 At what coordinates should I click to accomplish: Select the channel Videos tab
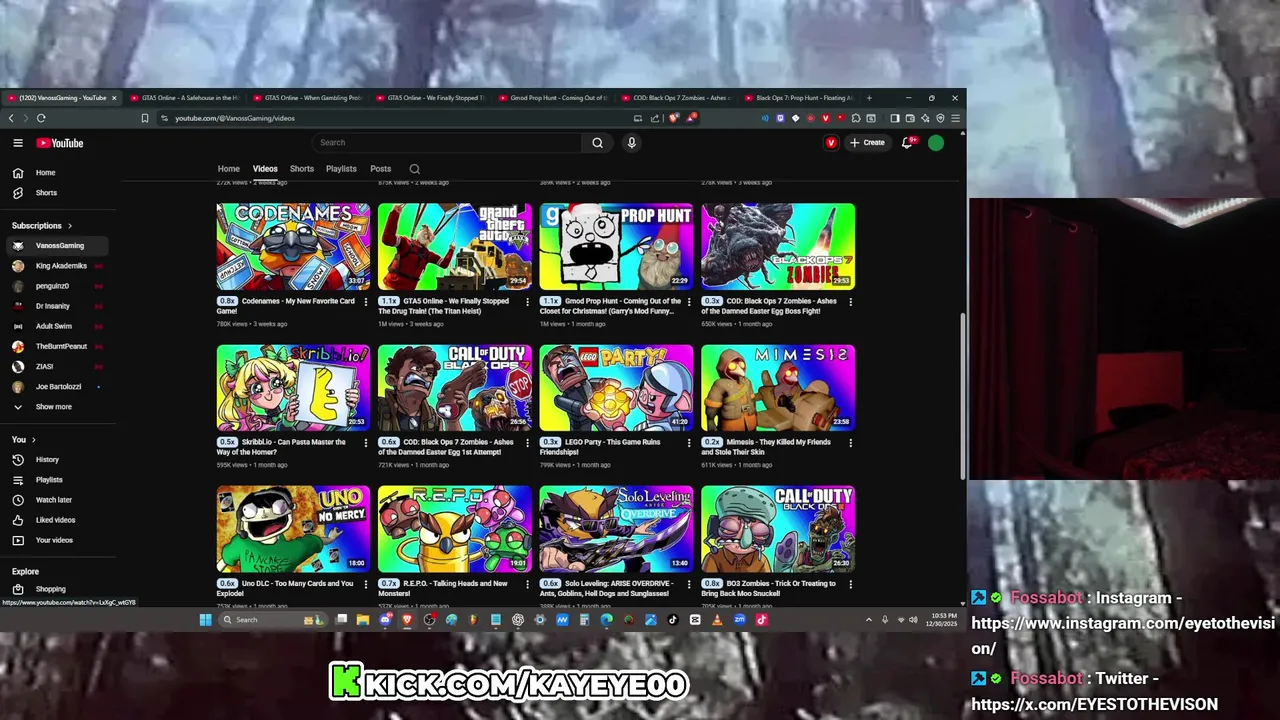(x=265, y=169)
